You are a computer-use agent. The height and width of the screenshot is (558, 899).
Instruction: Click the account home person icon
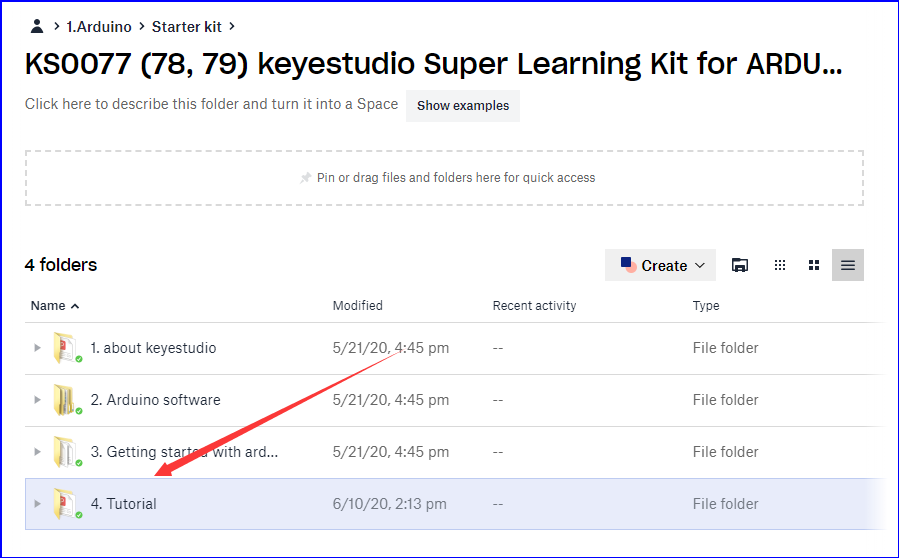(37, 26)
